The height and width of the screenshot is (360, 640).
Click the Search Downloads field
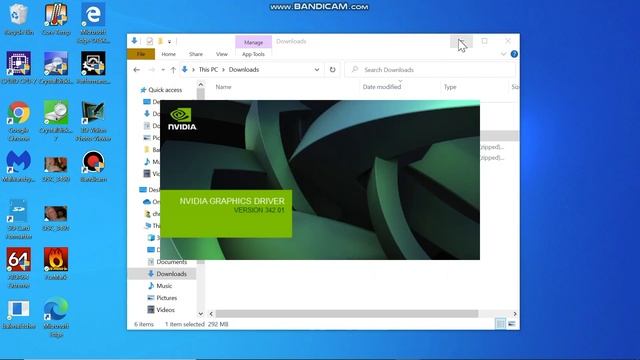point(430,70)
